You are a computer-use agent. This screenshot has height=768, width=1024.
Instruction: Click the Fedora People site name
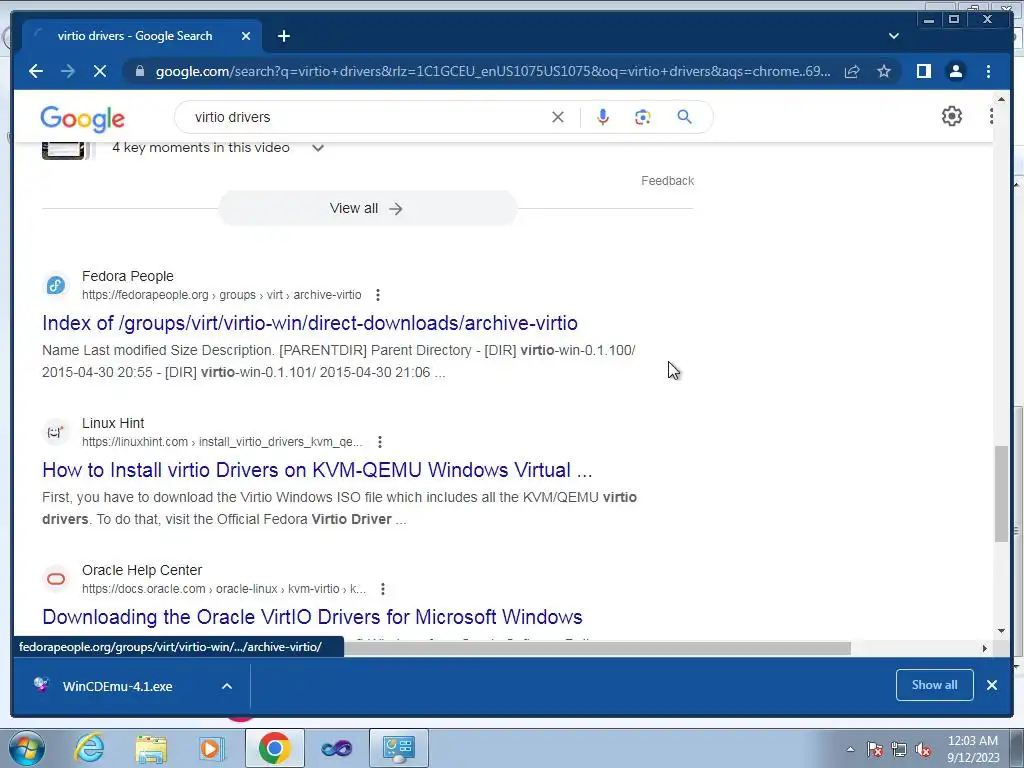point(128,276)
